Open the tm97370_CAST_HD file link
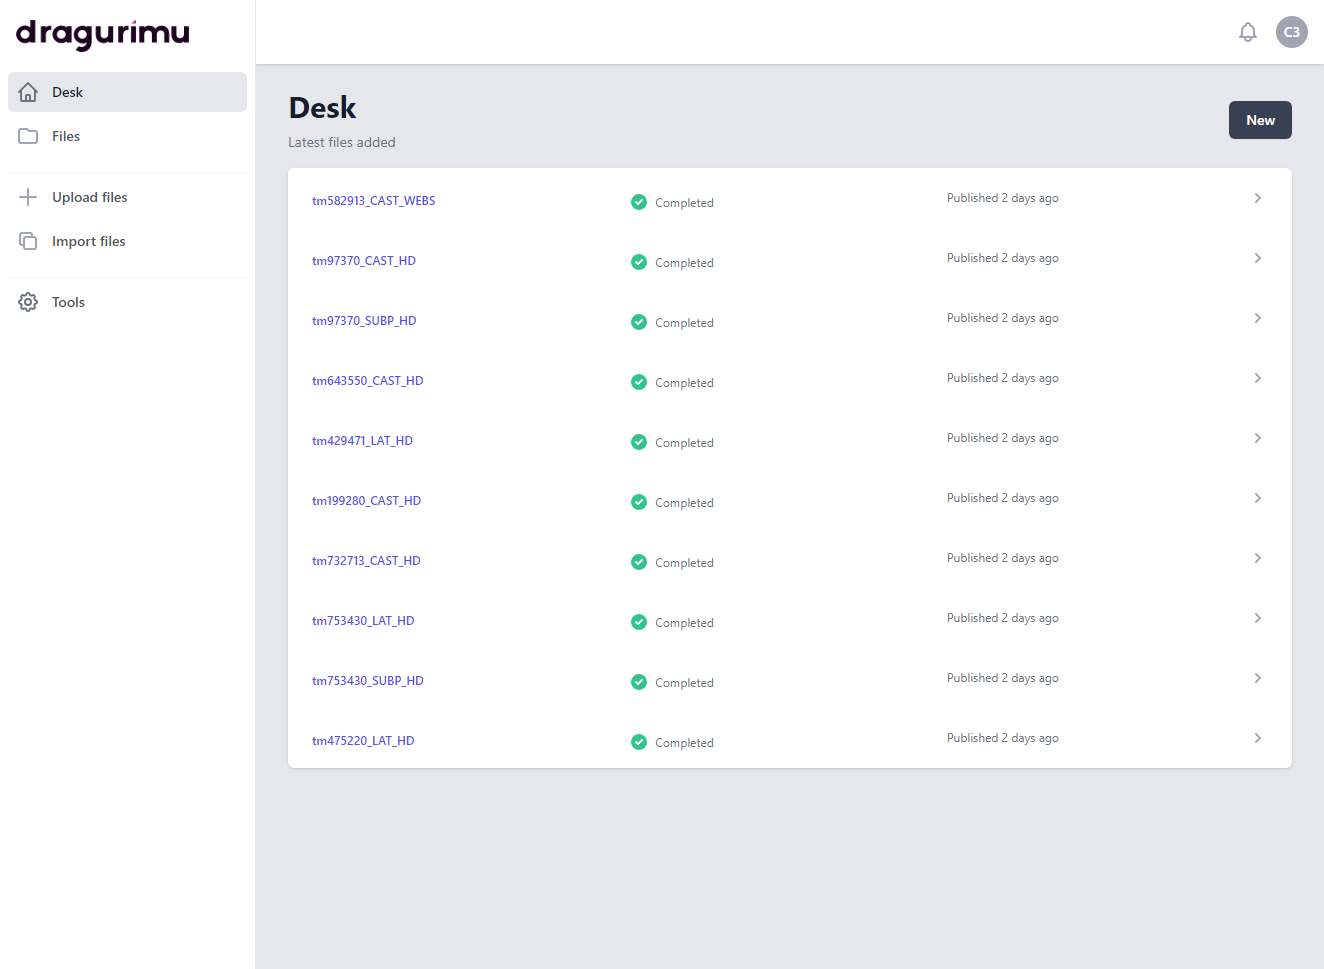The height and width of the screenshot is (969, 1324). (364, 261)
